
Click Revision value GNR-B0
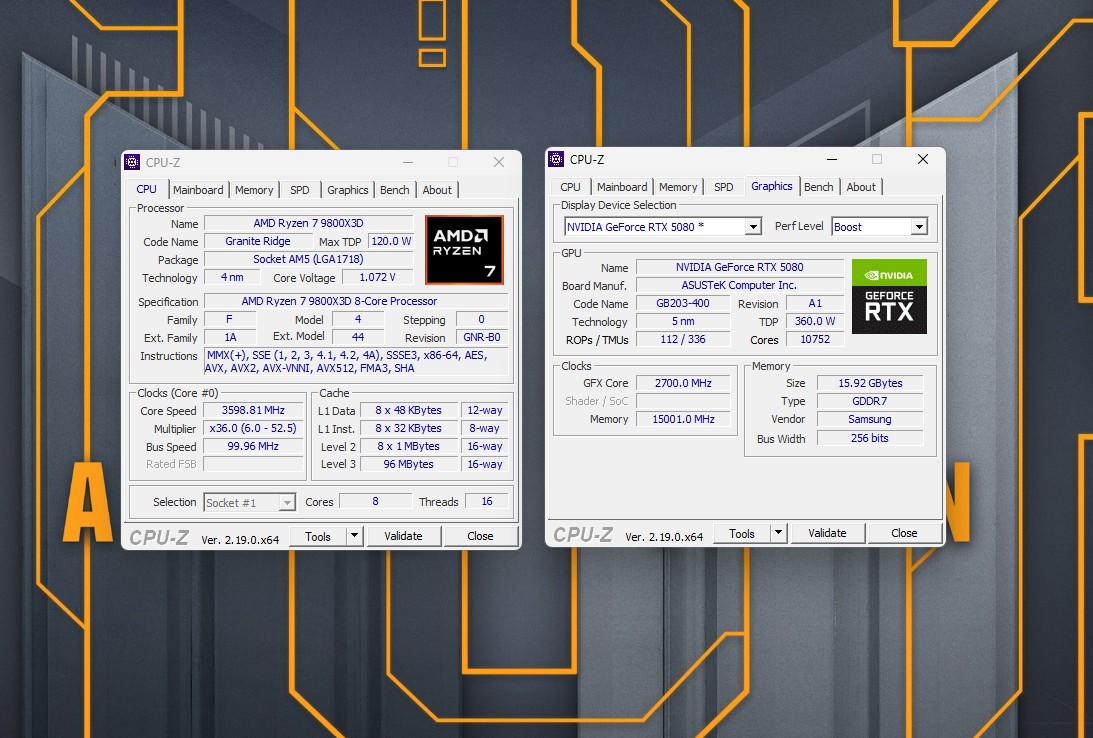click(x=482, y=337)
